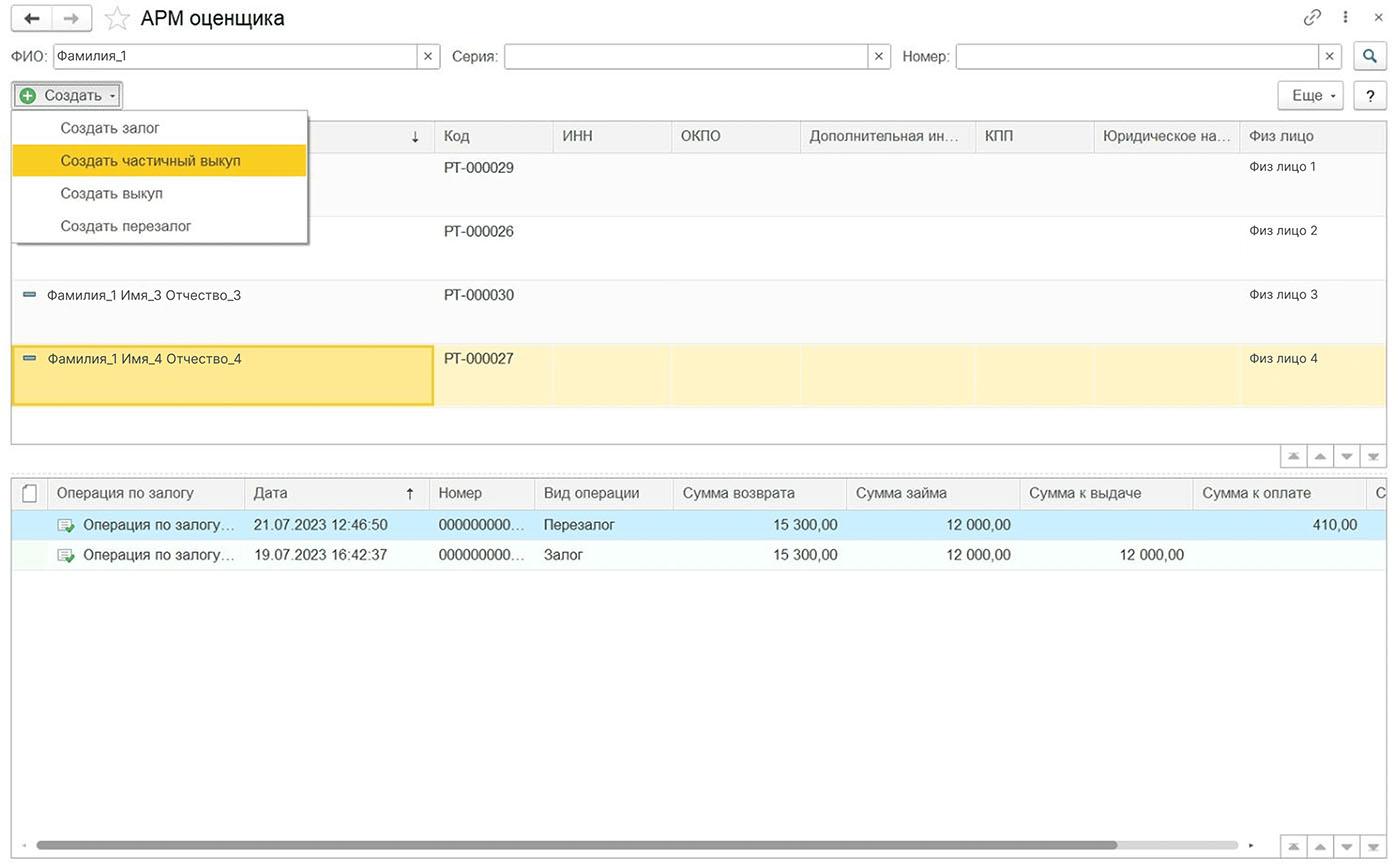The image size is (1400, 868).
Task: Sort by the ИНН column header
Action: pos(612,137)
